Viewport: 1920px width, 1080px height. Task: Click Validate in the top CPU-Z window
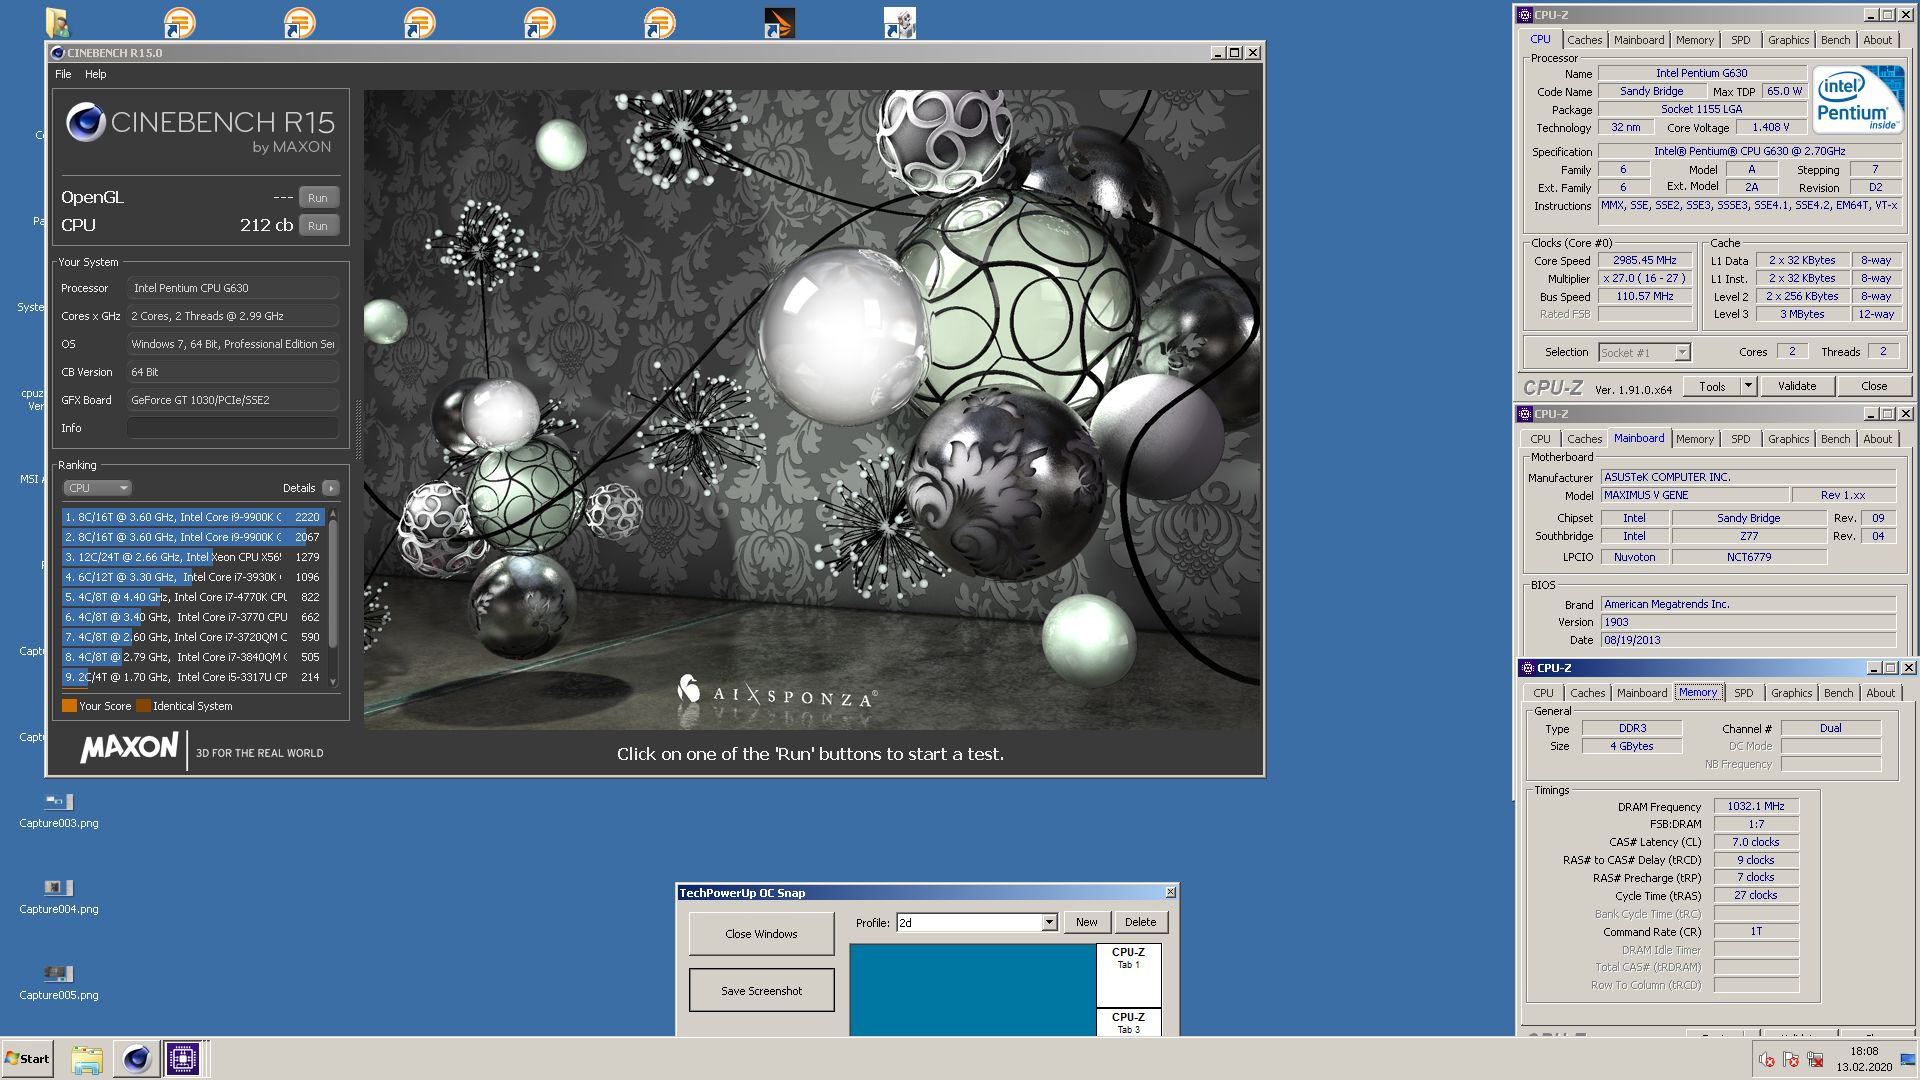1796,386
